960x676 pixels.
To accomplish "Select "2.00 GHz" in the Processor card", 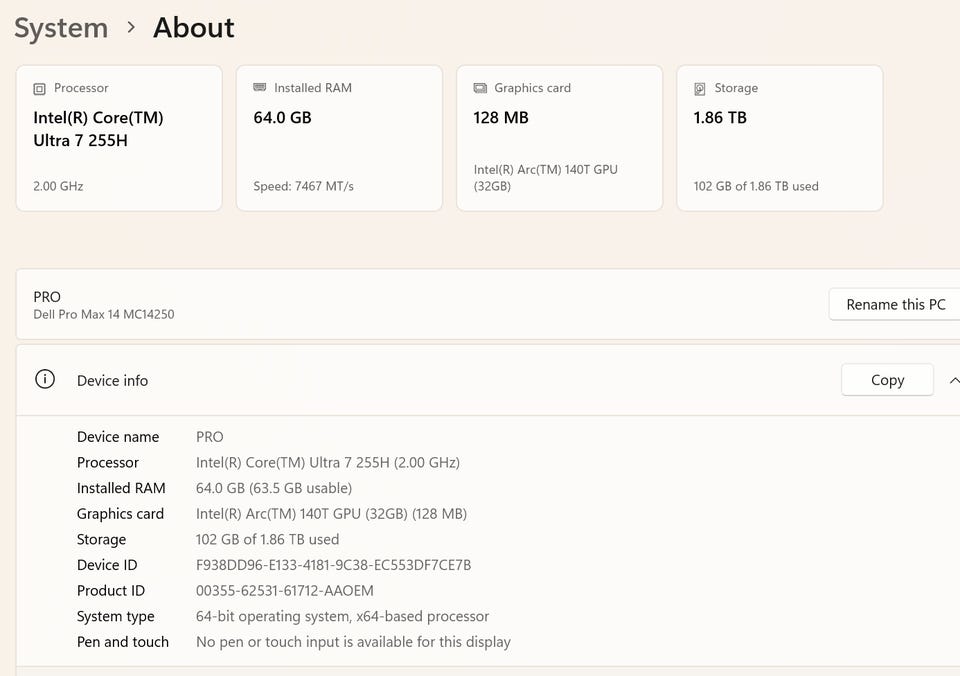I will coord(58,186).
